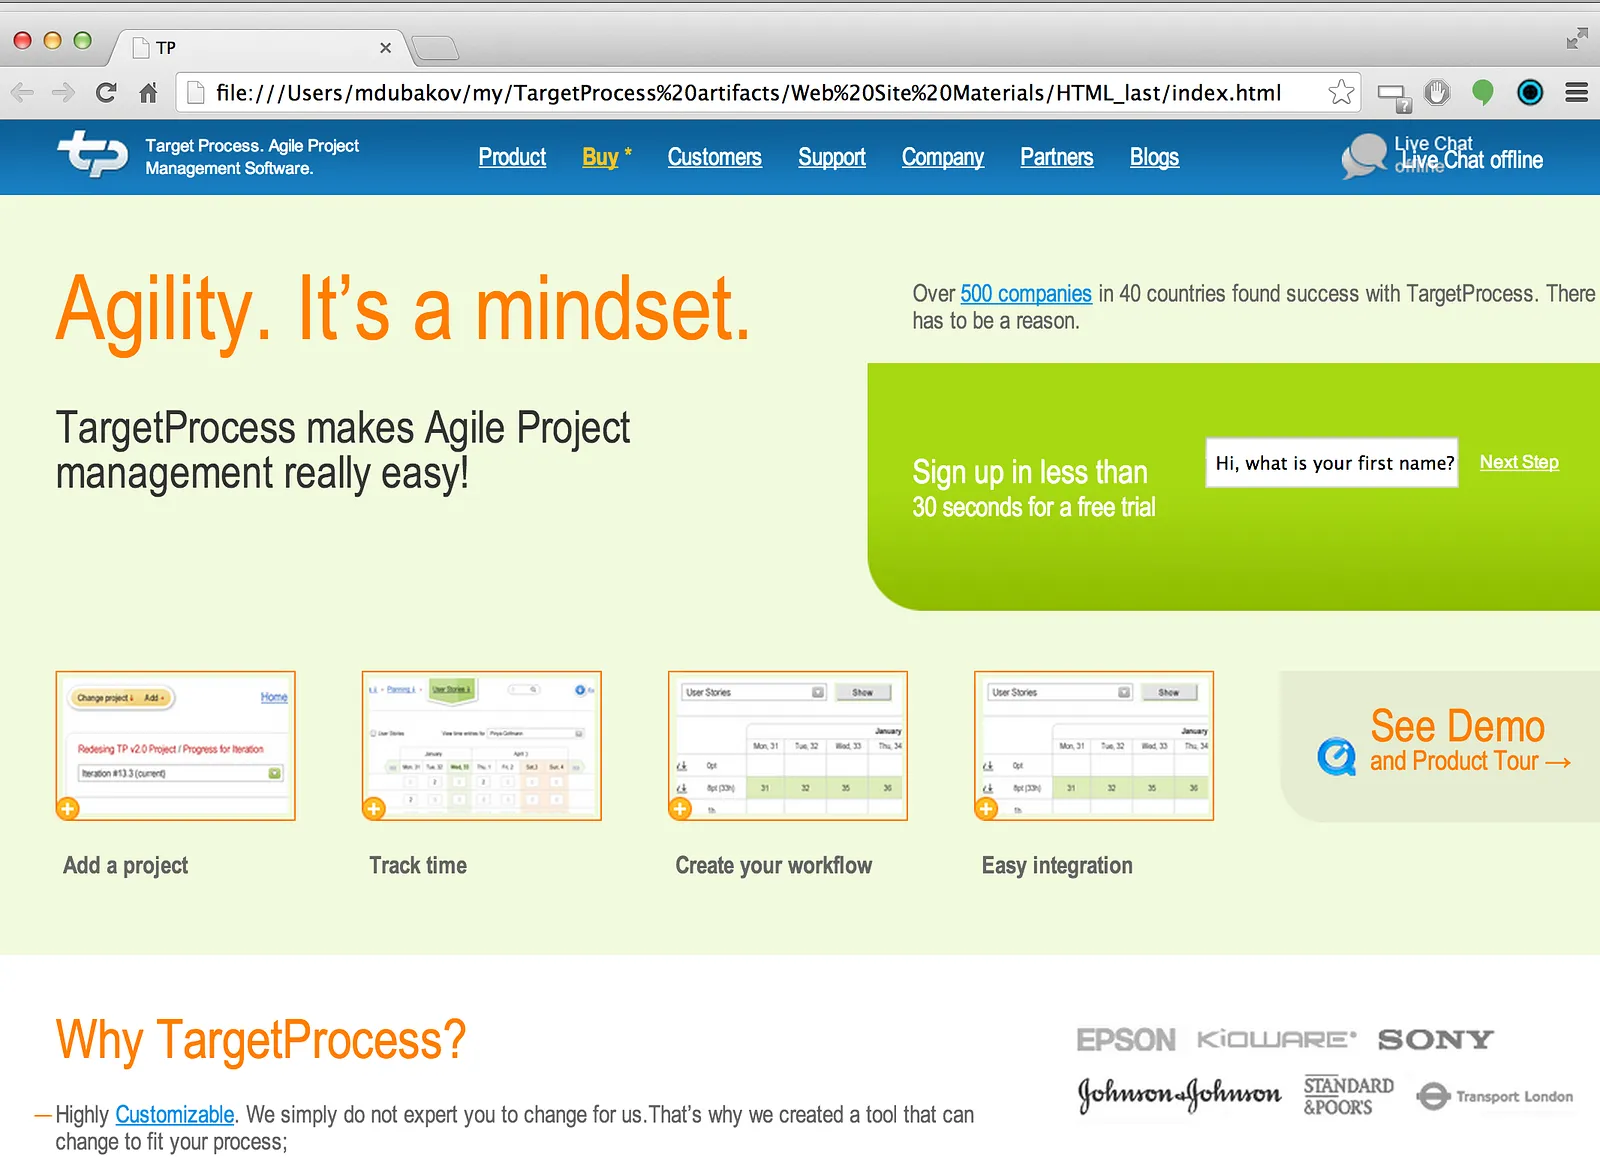Click the KioWare logo
The width and height of the screenshot is (1600, 1166).
click(x=1277, y=1040)
